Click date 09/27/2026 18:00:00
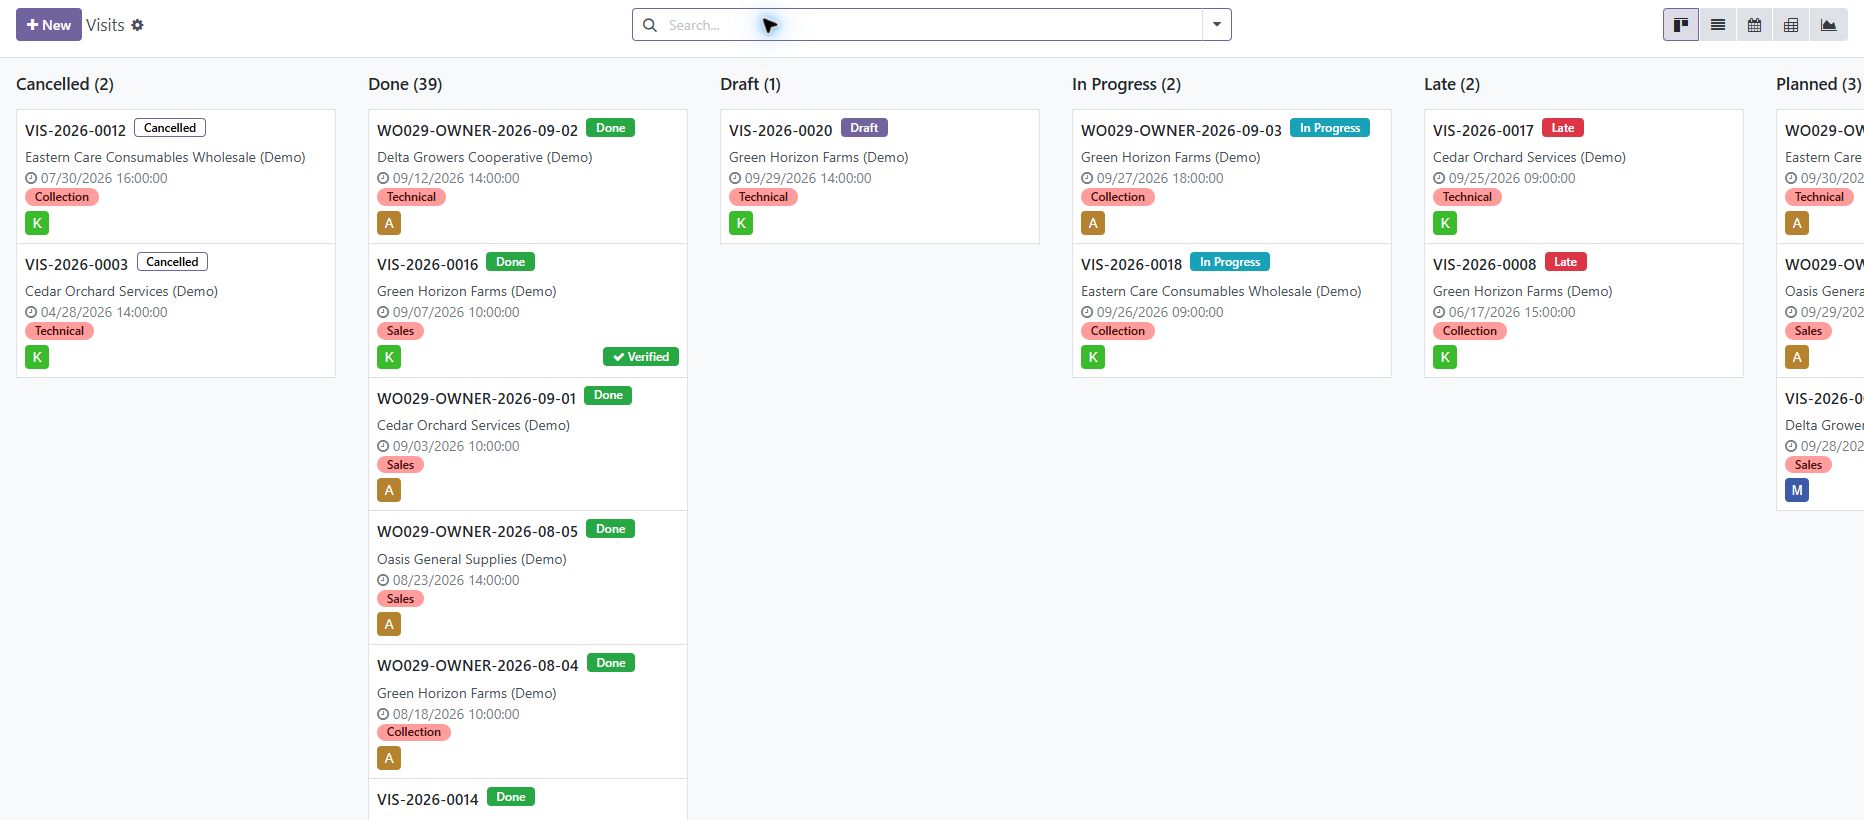Image resolution: width=1864 pixels, height=820 pixels. 1160,178
